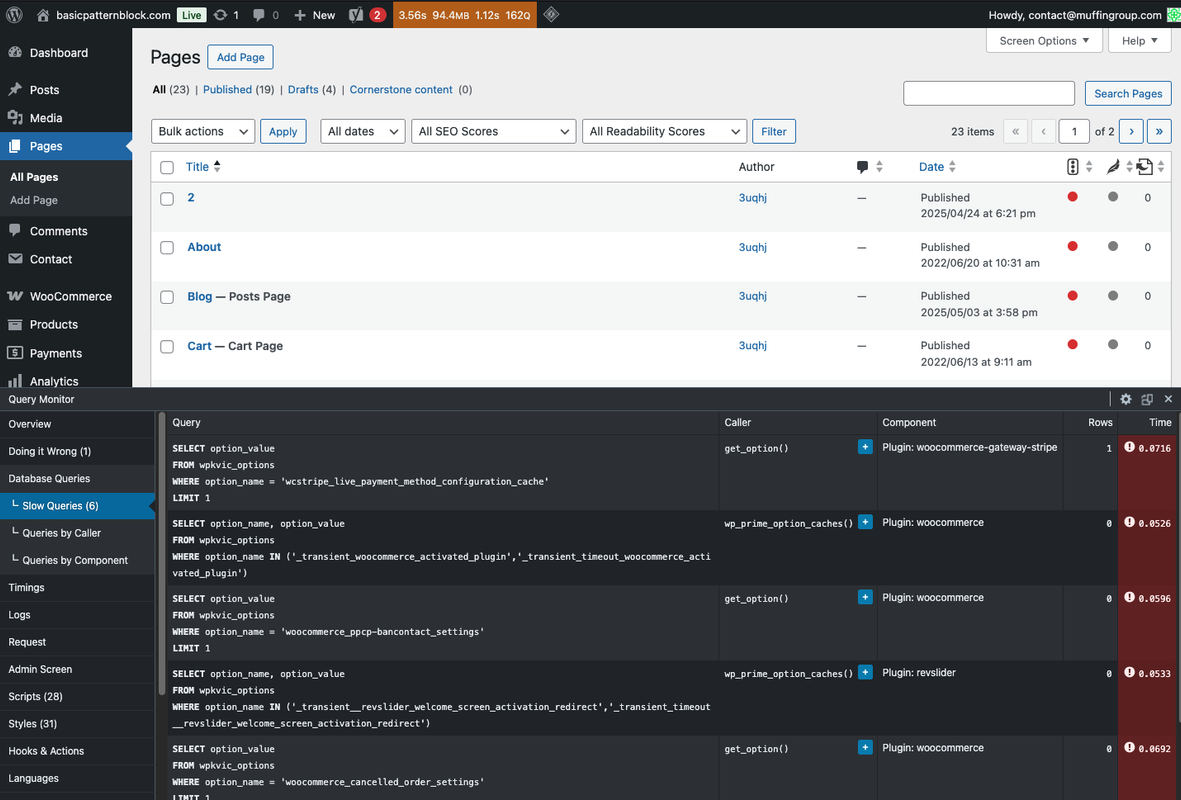Click the WordPress logo in admin bar
Viewport: 1181px width, 800px height.
tap(14, 15)
